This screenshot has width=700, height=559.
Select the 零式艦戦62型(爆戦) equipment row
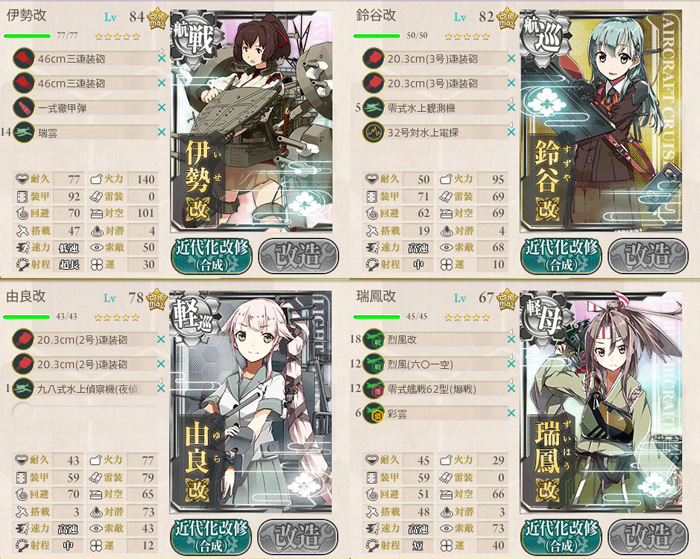point(435,389)
